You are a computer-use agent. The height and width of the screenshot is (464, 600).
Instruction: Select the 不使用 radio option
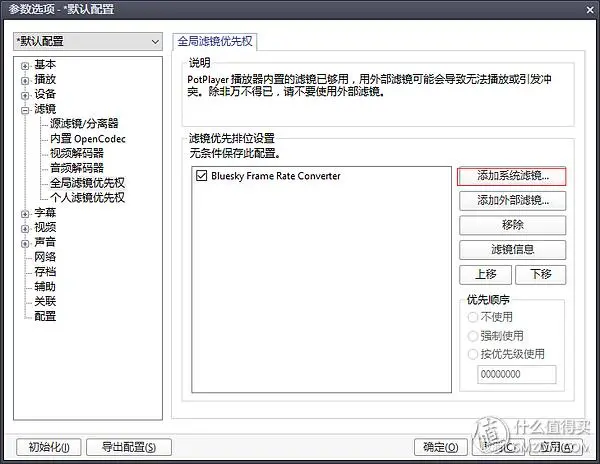coord(473,317)
